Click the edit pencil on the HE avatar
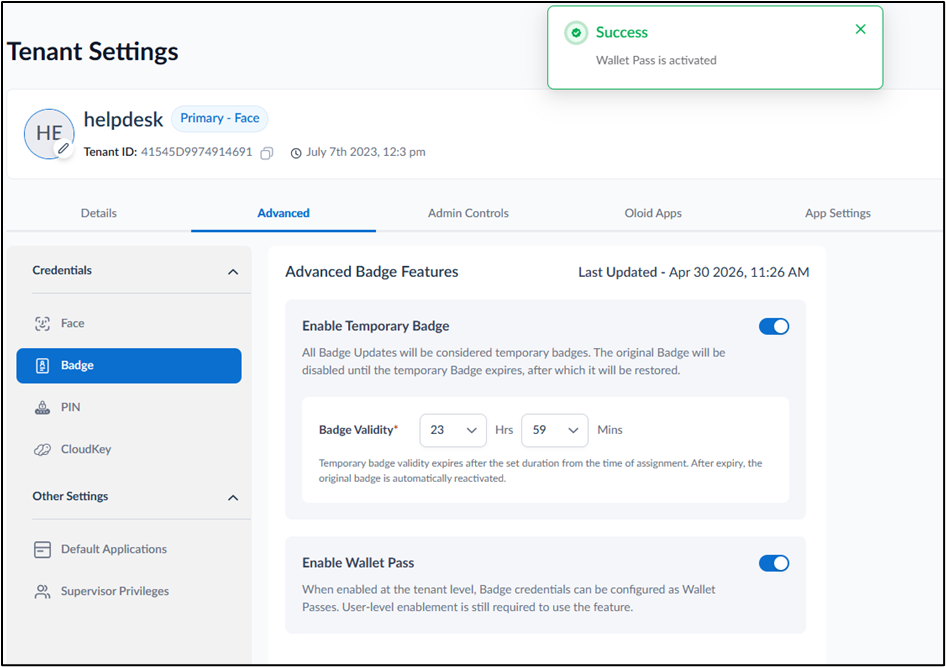The width and height of the screenshot is (946, 667). [63, 148]
